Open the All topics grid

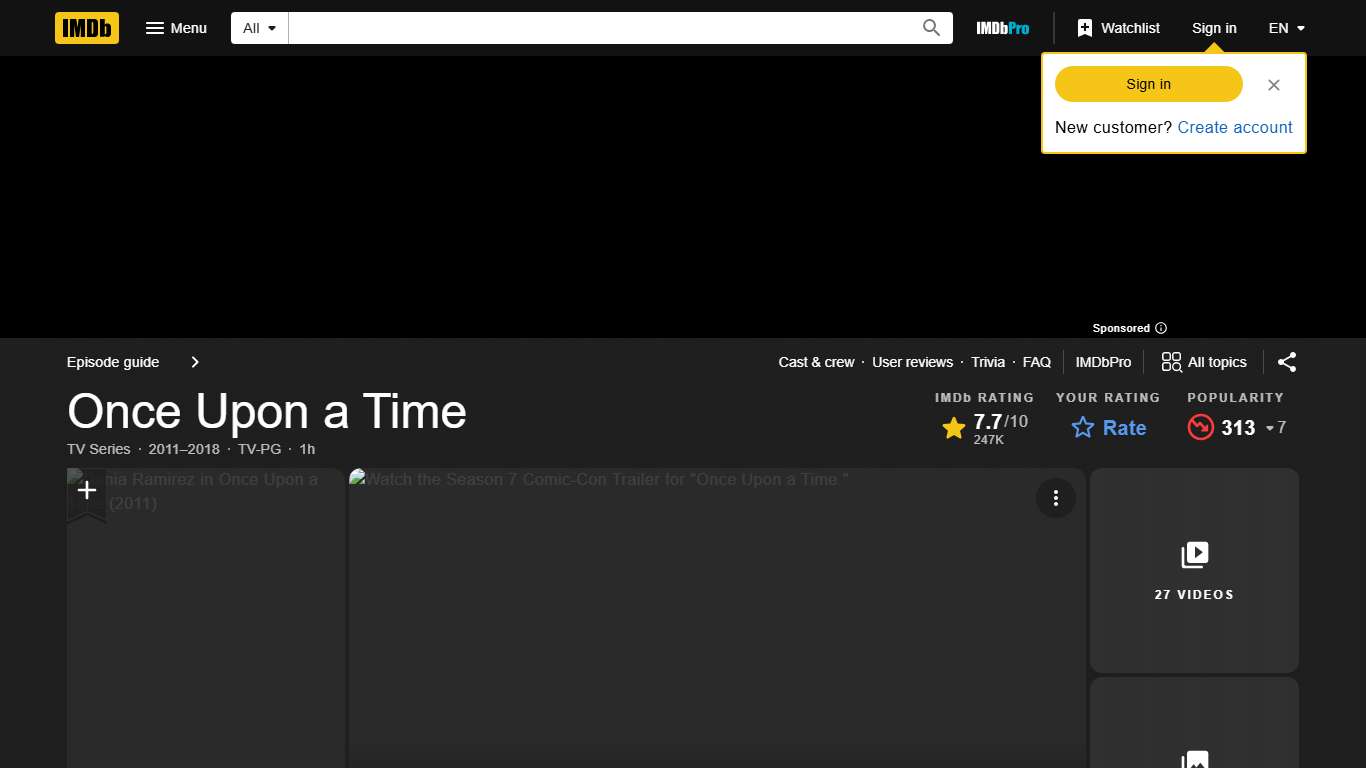pyautogui.click(x=1204, y=362)
